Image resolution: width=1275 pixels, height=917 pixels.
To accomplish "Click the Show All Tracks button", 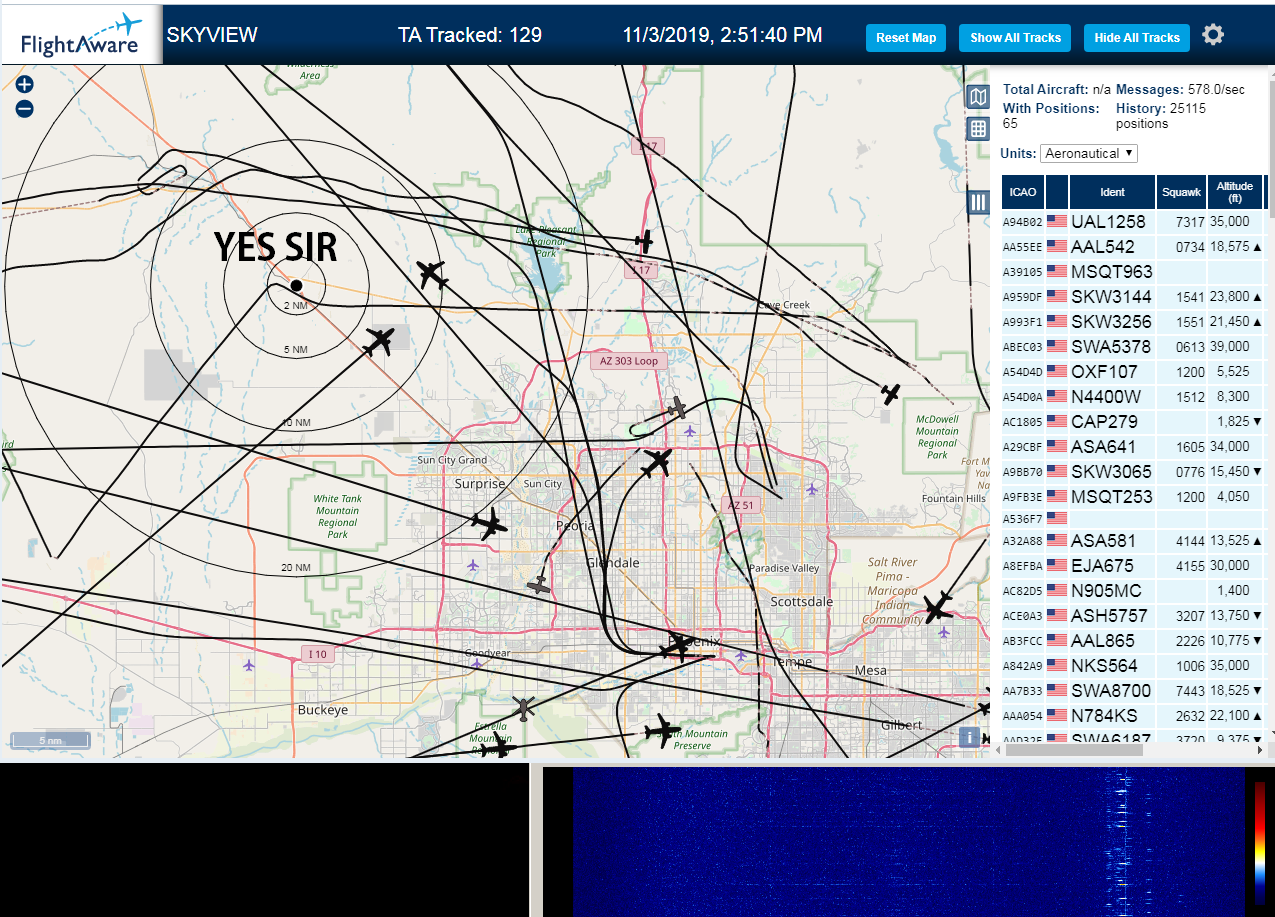I will pos(1015,38).
